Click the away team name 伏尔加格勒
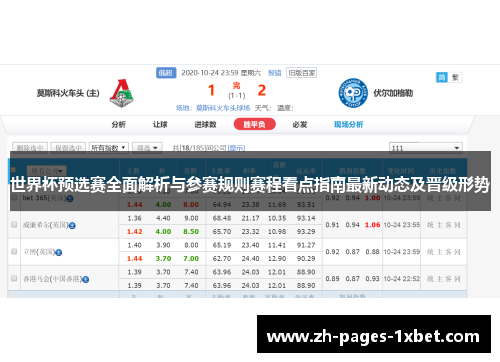Image resolution: width=500 pixels, height=362 pixels. point(393,93)
